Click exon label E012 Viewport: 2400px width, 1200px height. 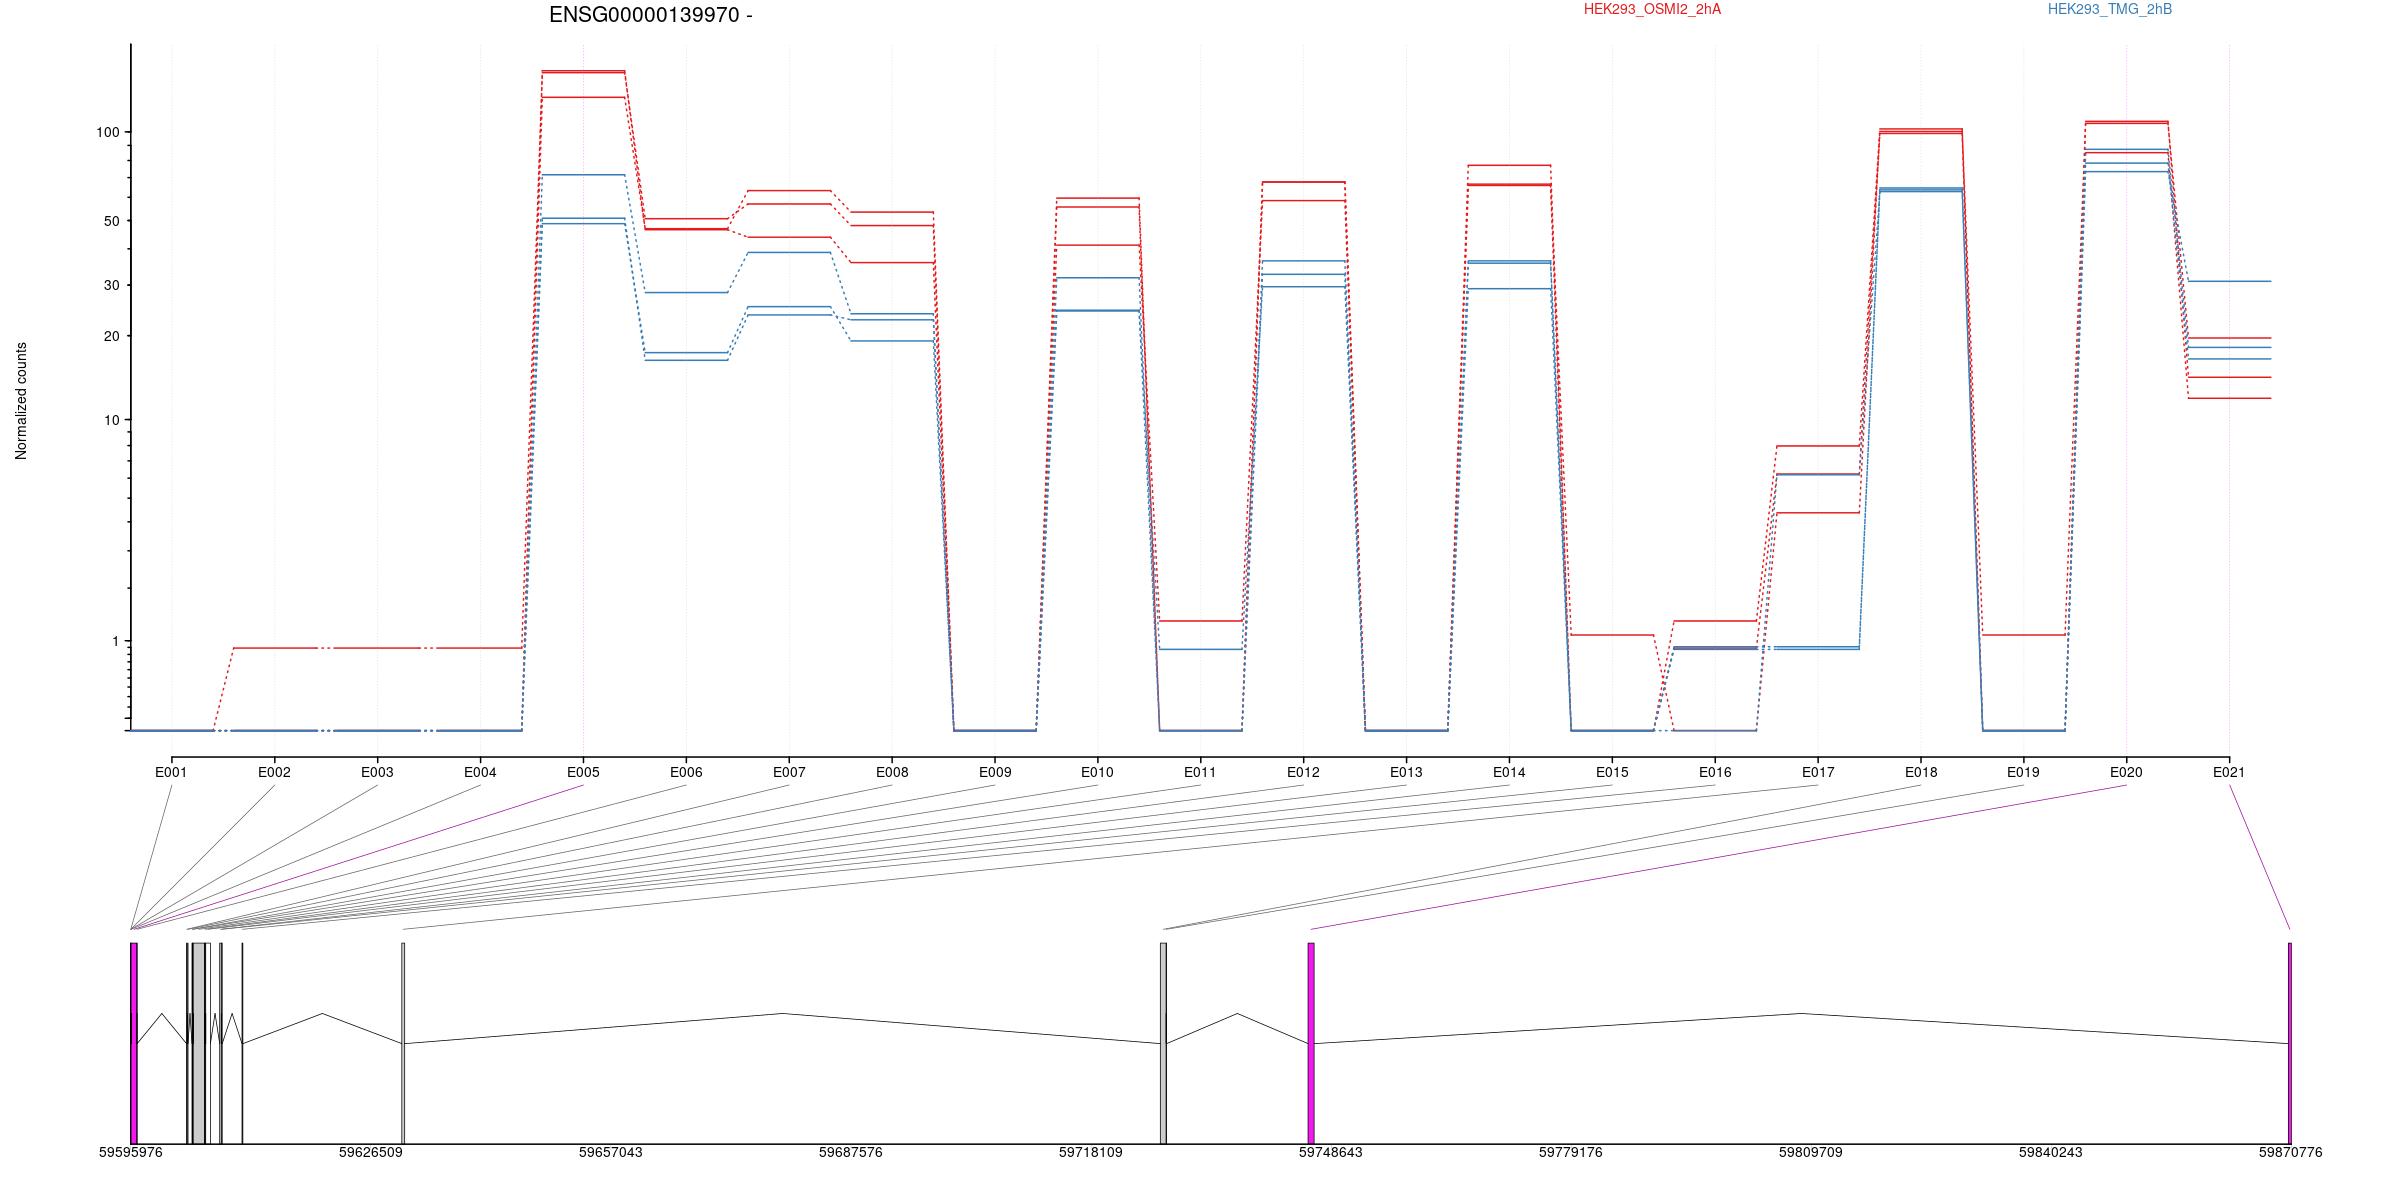click(1303, 772)
